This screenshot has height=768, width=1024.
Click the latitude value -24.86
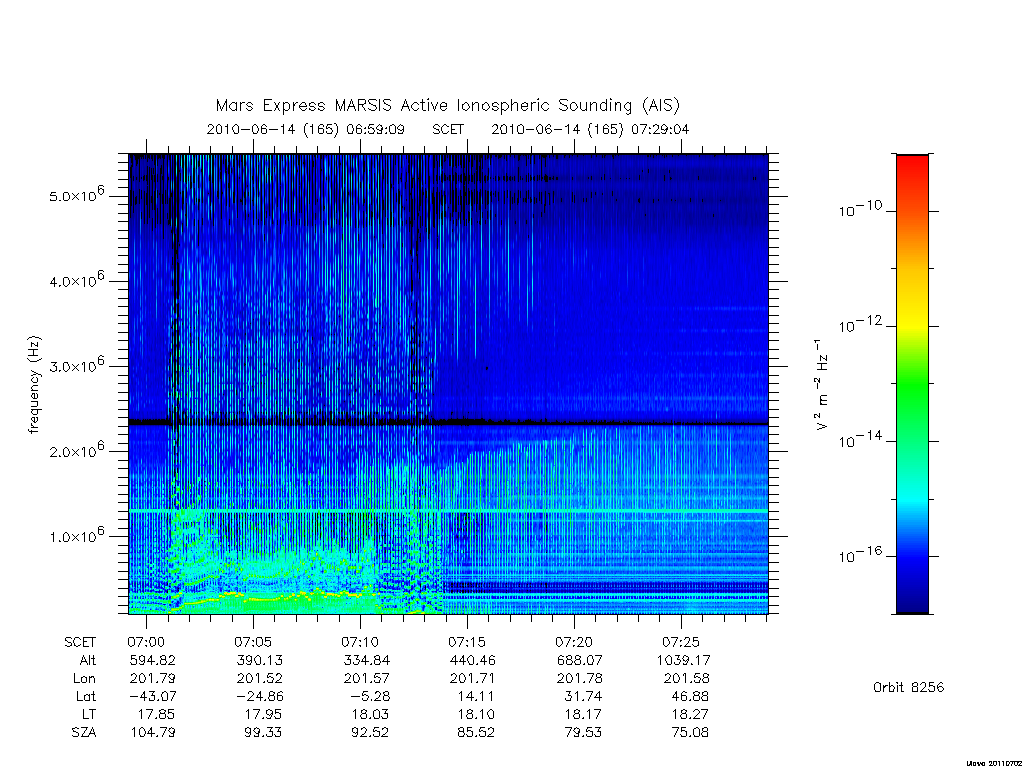coord(260,697)
